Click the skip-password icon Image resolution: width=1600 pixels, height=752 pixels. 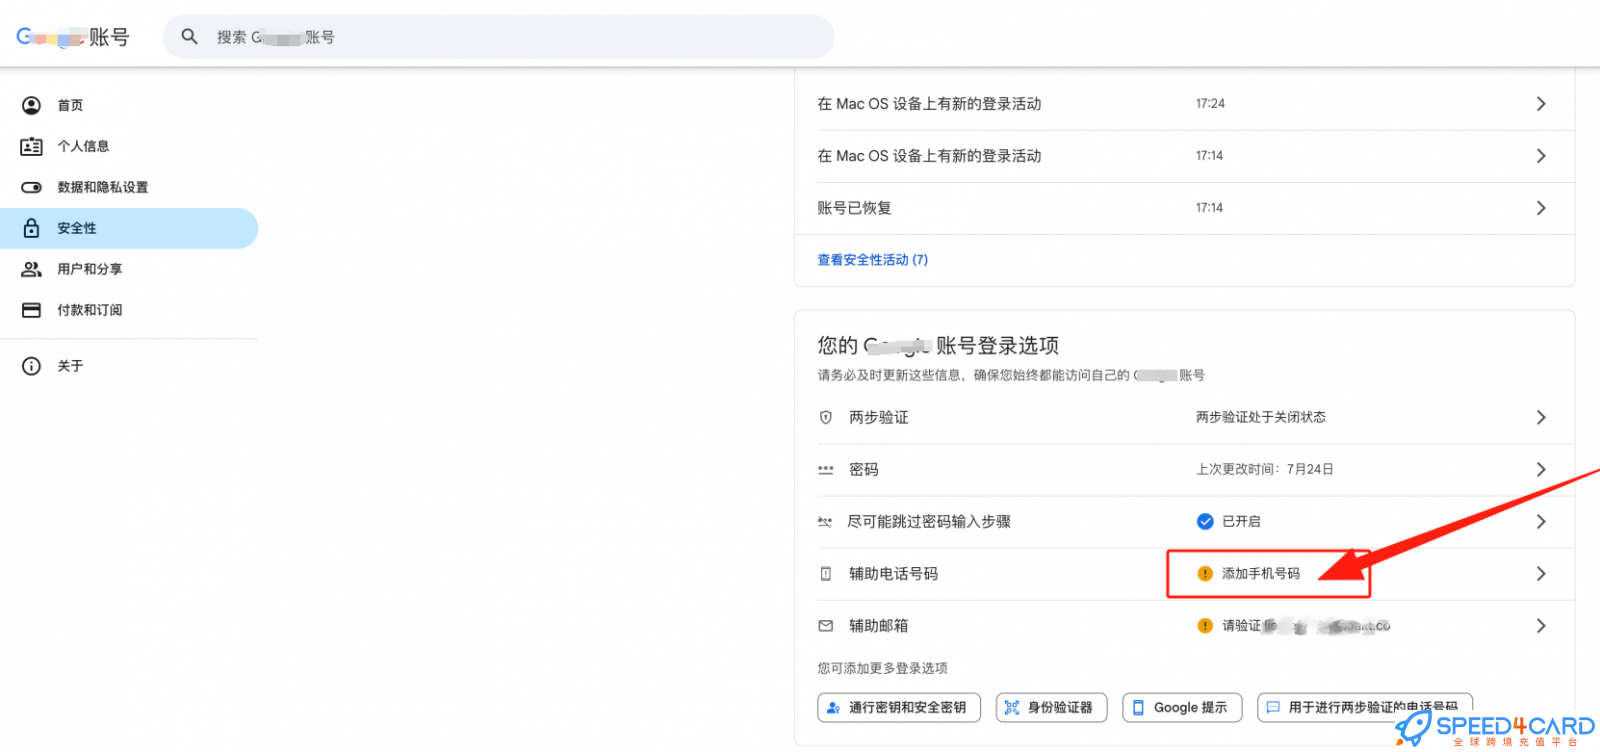[x=825, y=521]
